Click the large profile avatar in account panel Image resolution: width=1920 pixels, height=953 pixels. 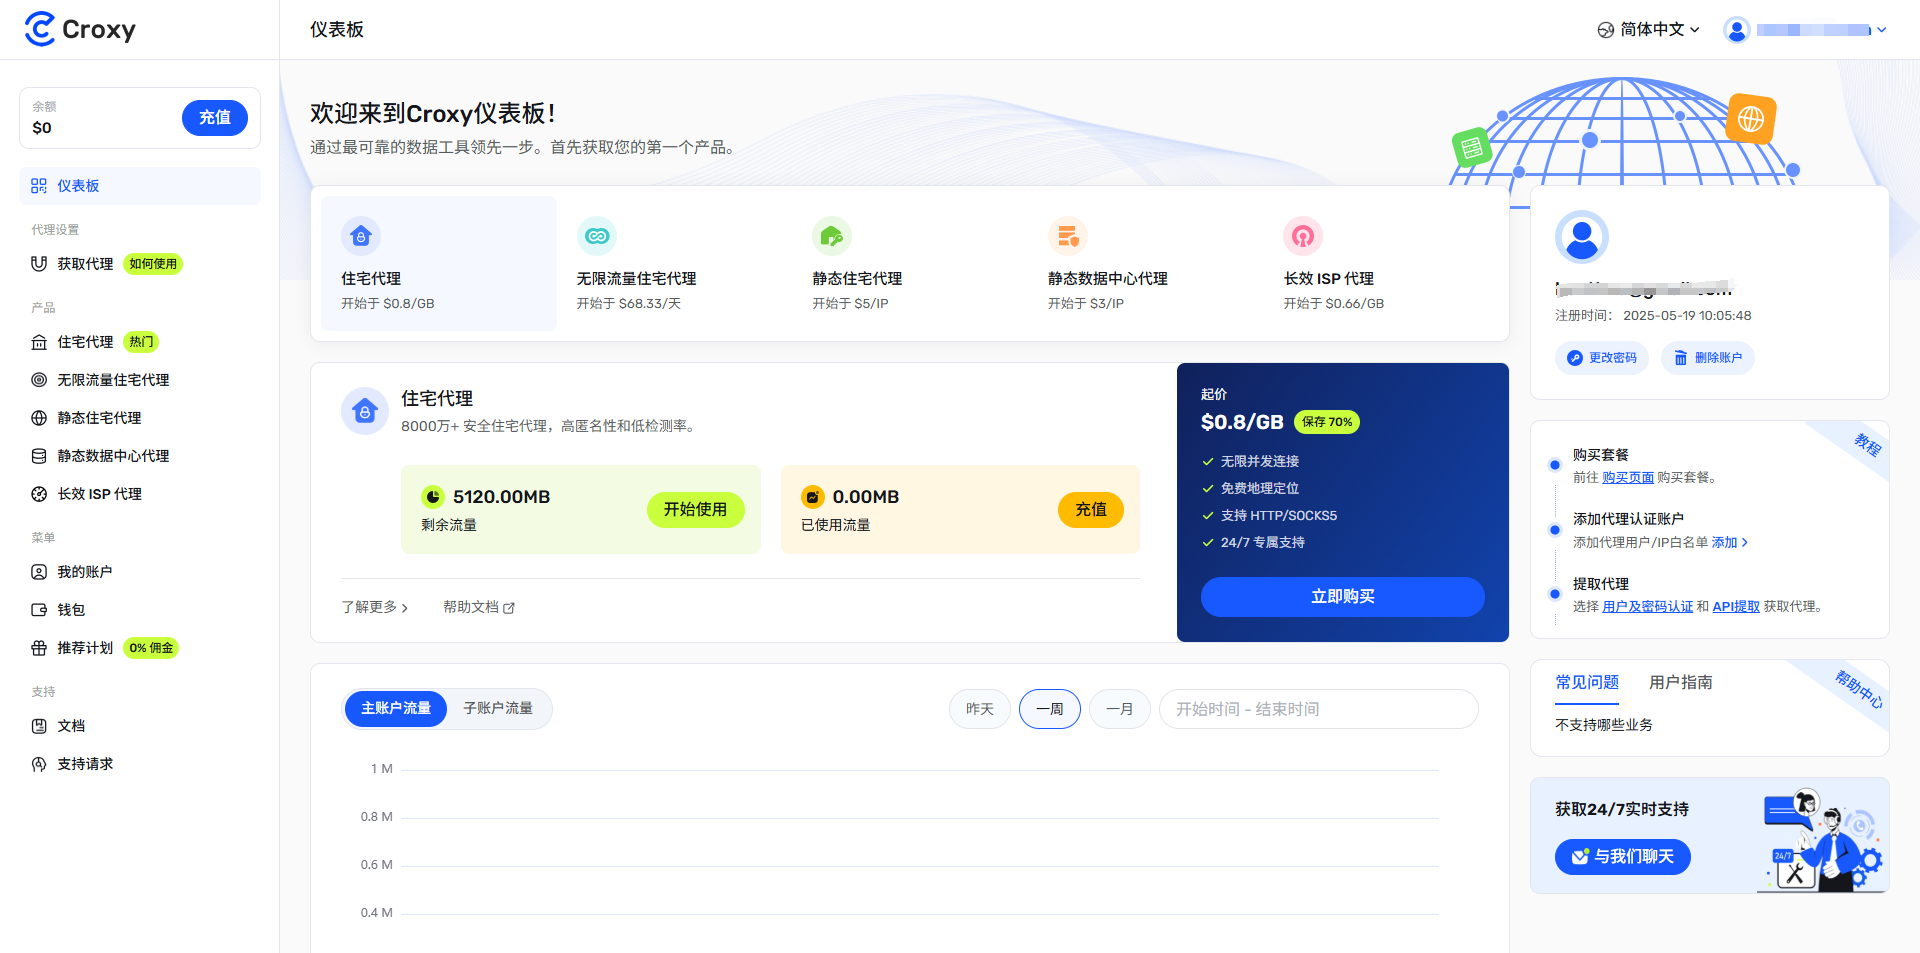1582,237
